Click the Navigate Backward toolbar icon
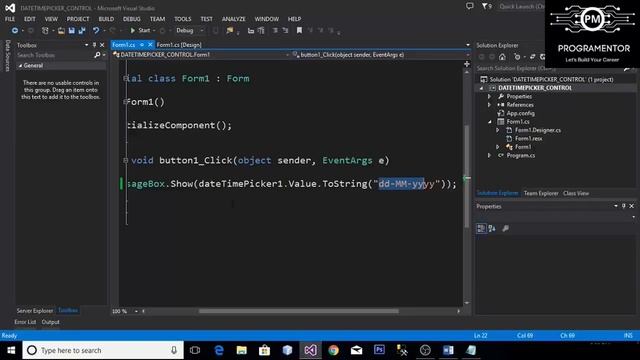This screenshot has height=360, width=640. coord(15,31)
